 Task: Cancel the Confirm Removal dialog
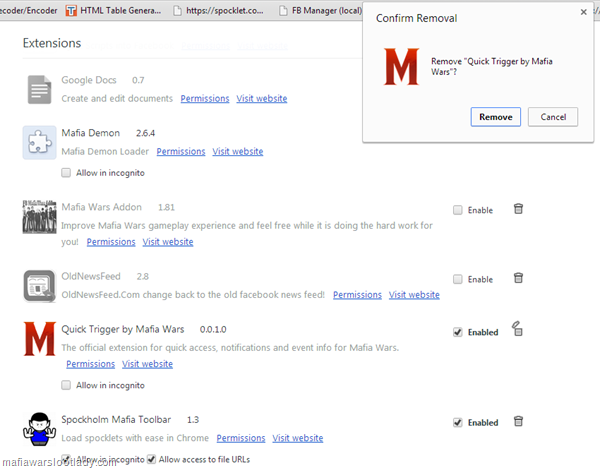pyautogui.click(x=553, y=117)
